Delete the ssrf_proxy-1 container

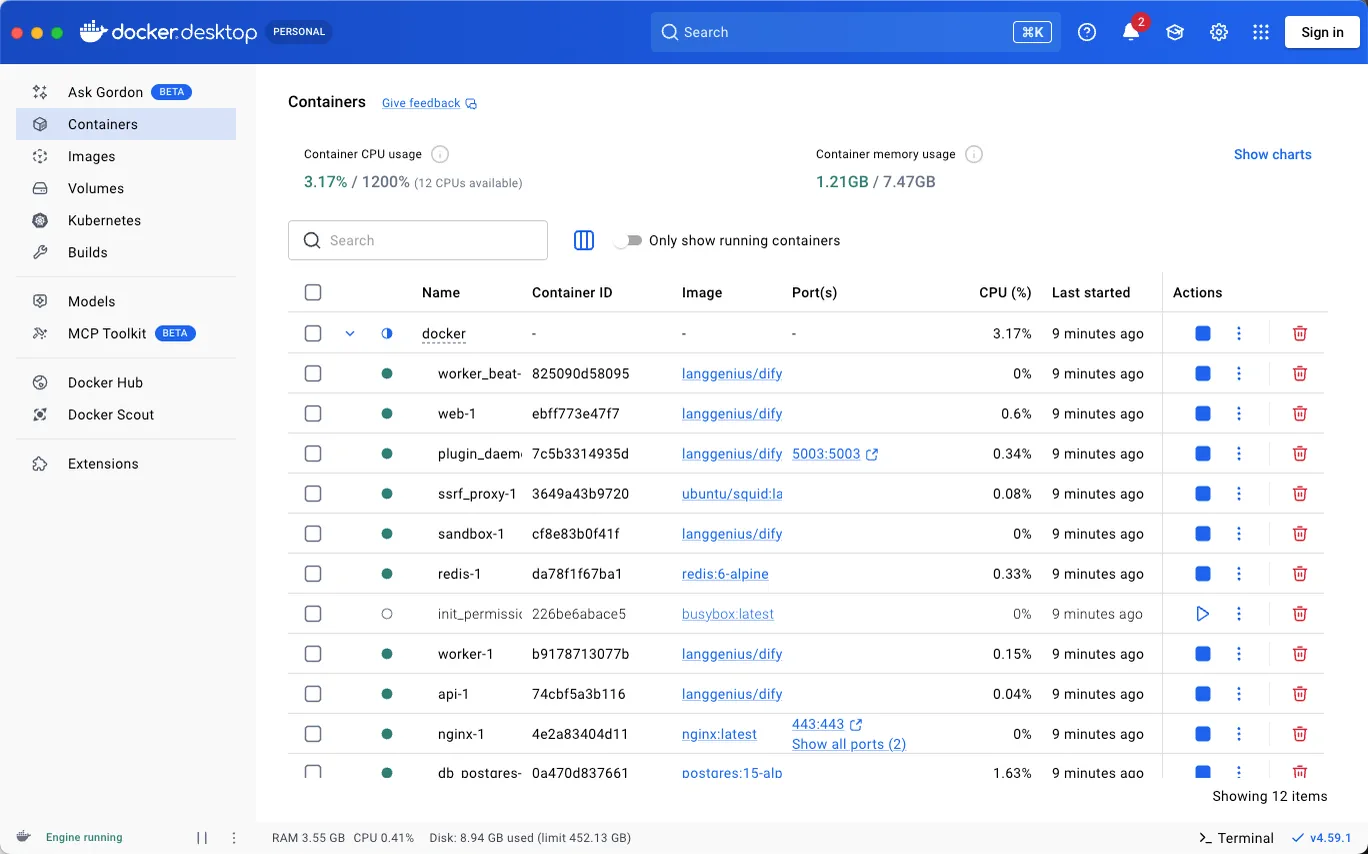(1300, 493)
